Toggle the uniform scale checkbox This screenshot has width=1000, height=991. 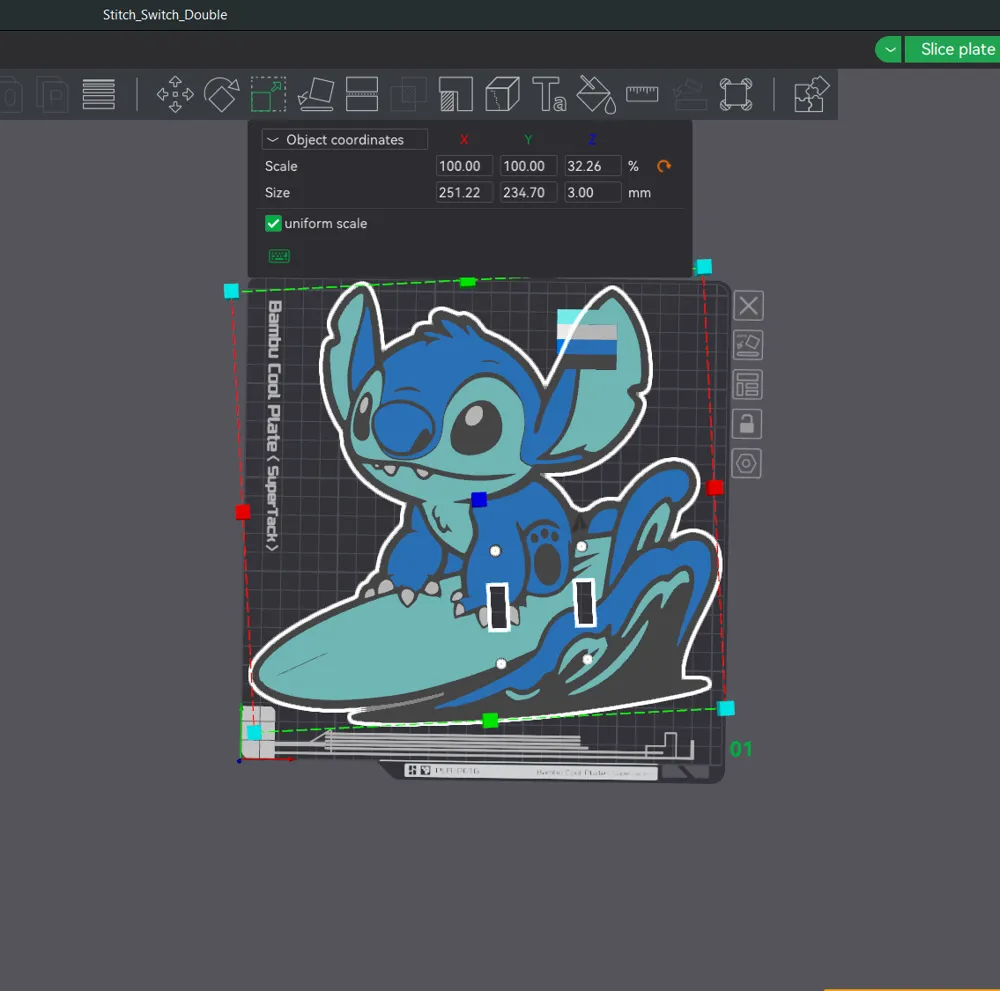click(273, 223)
